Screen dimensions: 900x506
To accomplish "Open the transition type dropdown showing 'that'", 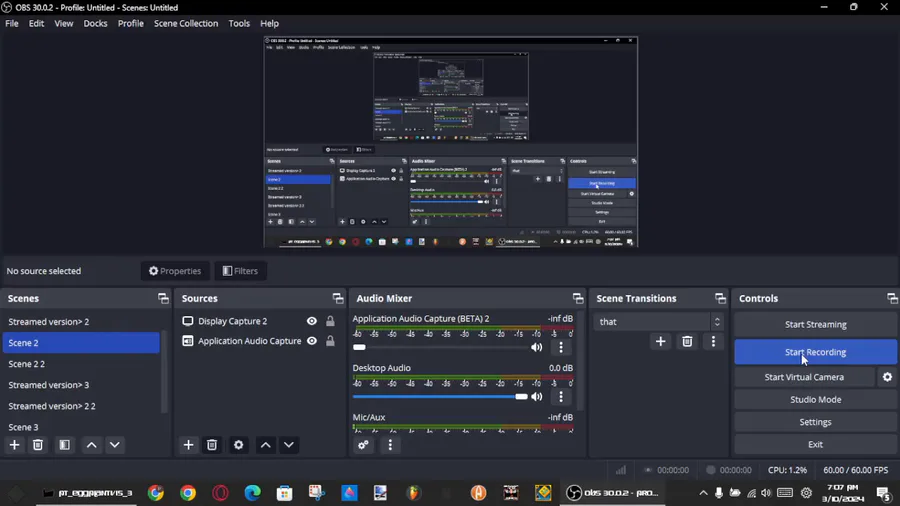I will pyautogui.click(x=658, y=322).
